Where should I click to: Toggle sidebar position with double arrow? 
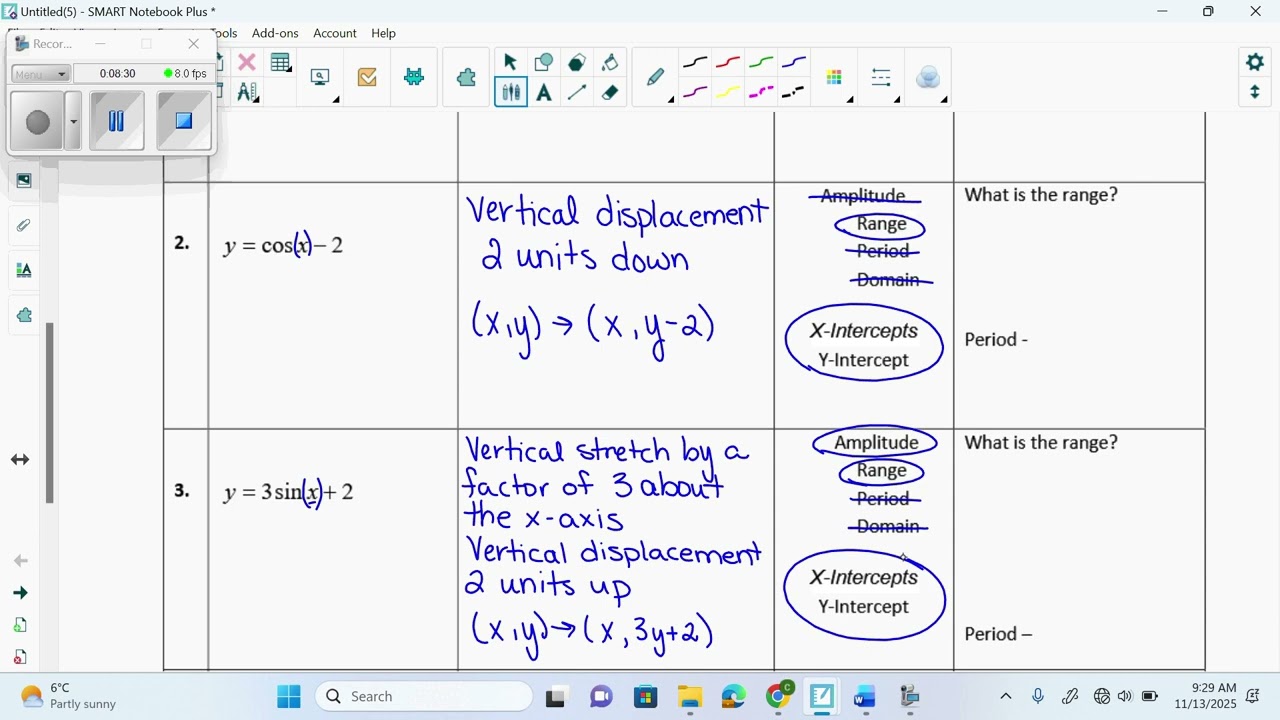click(x=20, y=460)
